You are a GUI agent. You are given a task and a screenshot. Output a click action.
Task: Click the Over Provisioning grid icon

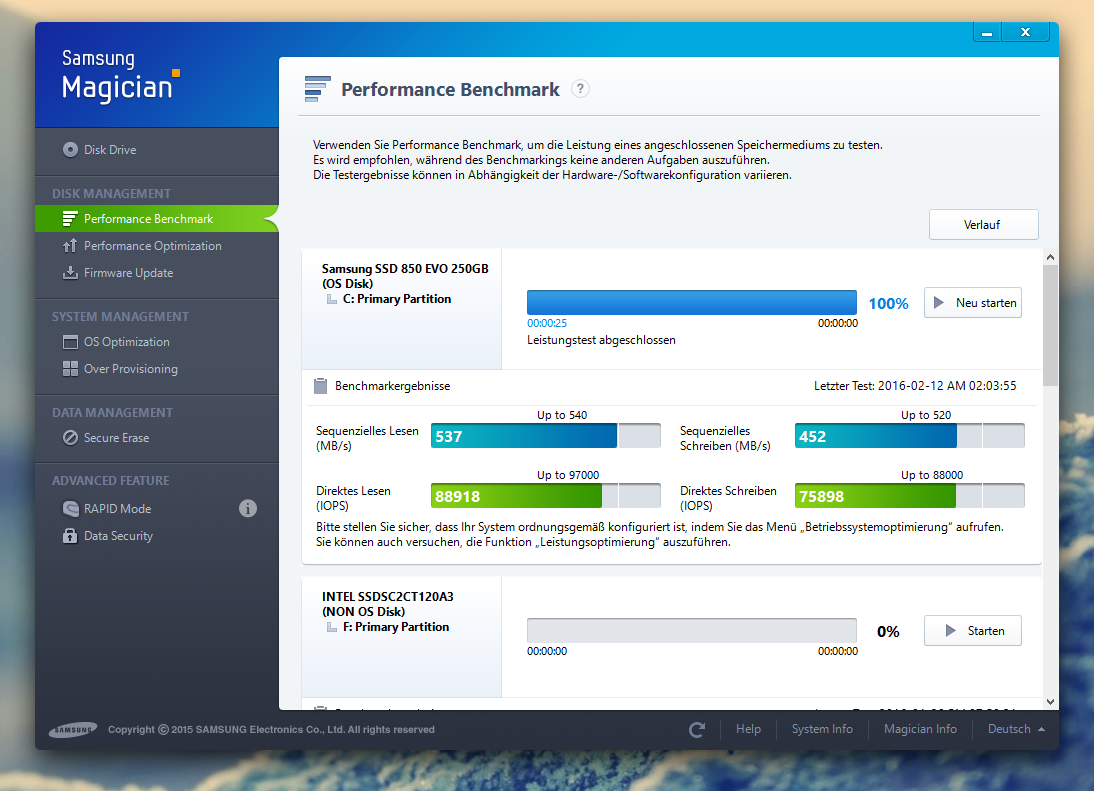[70, 369]
